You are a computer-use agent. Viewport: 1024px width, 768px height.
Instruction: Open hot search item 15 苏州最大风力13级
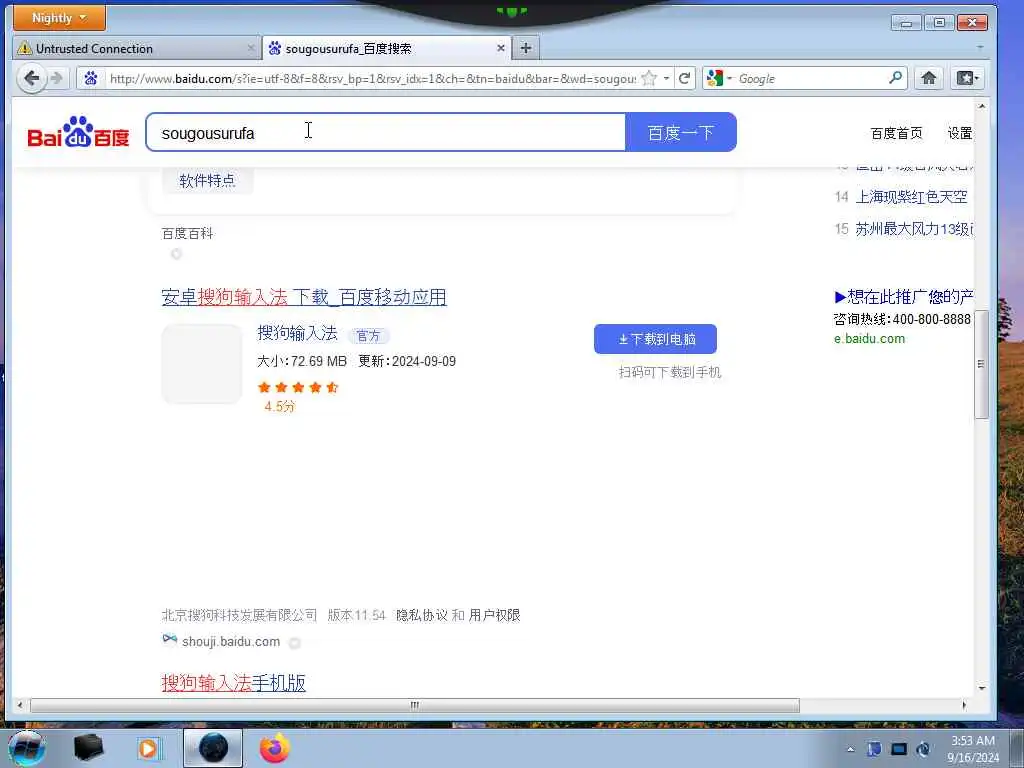[x=914, y=229]
